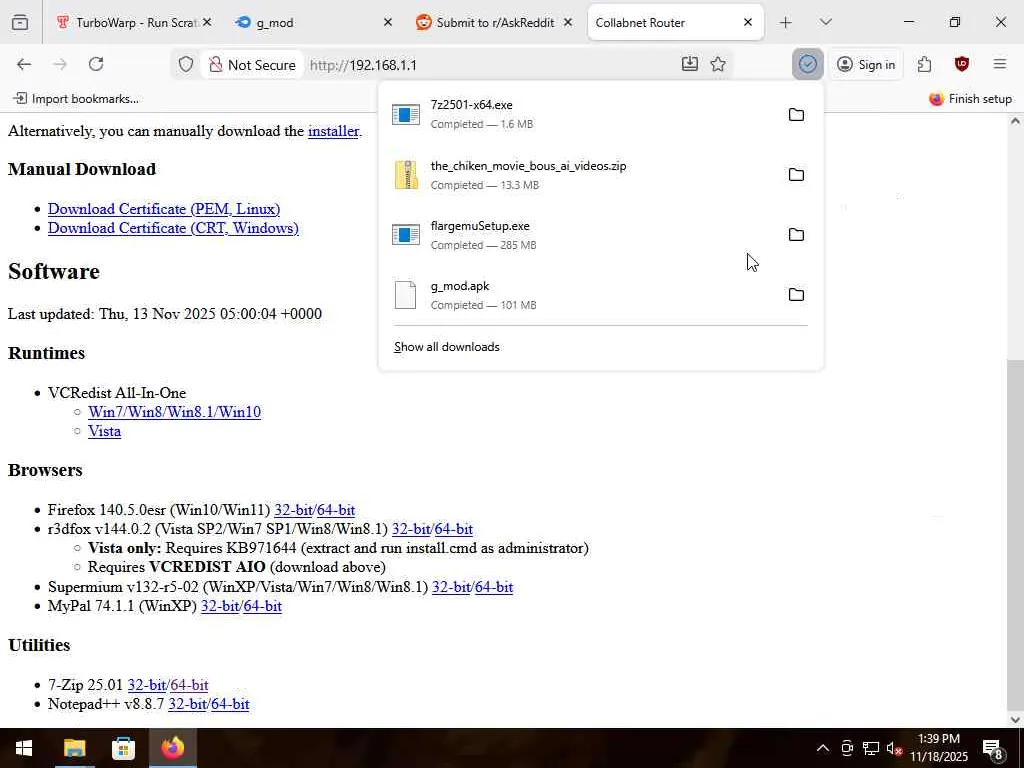This screenshot has height=768, width=1024.
Task: Open VCRedist Win7/Win8/Win8.1/Win10 link
Action: (x=174, y=412)
